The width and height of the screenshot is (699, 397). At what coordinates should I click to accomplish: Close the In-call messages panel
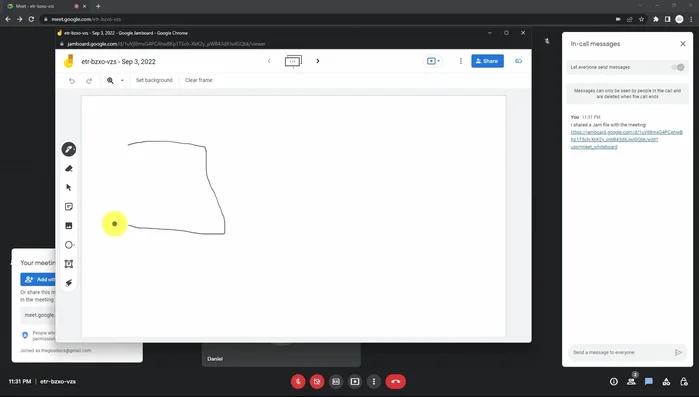click(683, 44)
